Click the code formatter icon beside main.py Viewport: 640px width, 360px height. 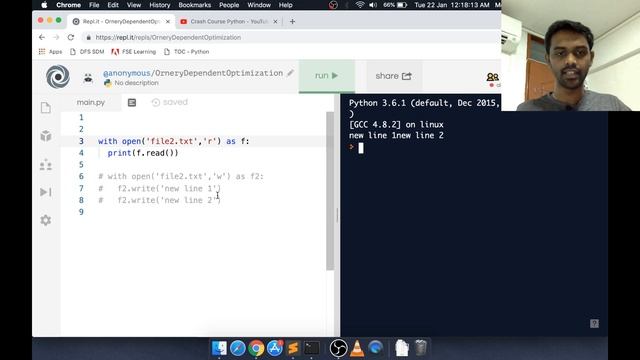(x=132, y=102)
